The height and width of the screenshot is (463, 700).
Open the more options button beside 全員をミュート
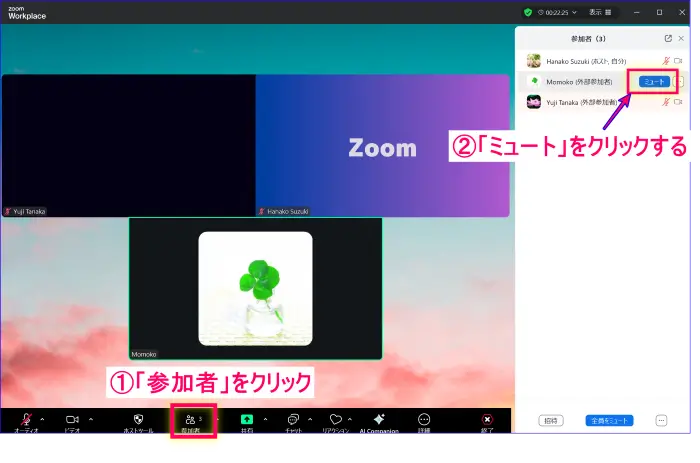660,421
